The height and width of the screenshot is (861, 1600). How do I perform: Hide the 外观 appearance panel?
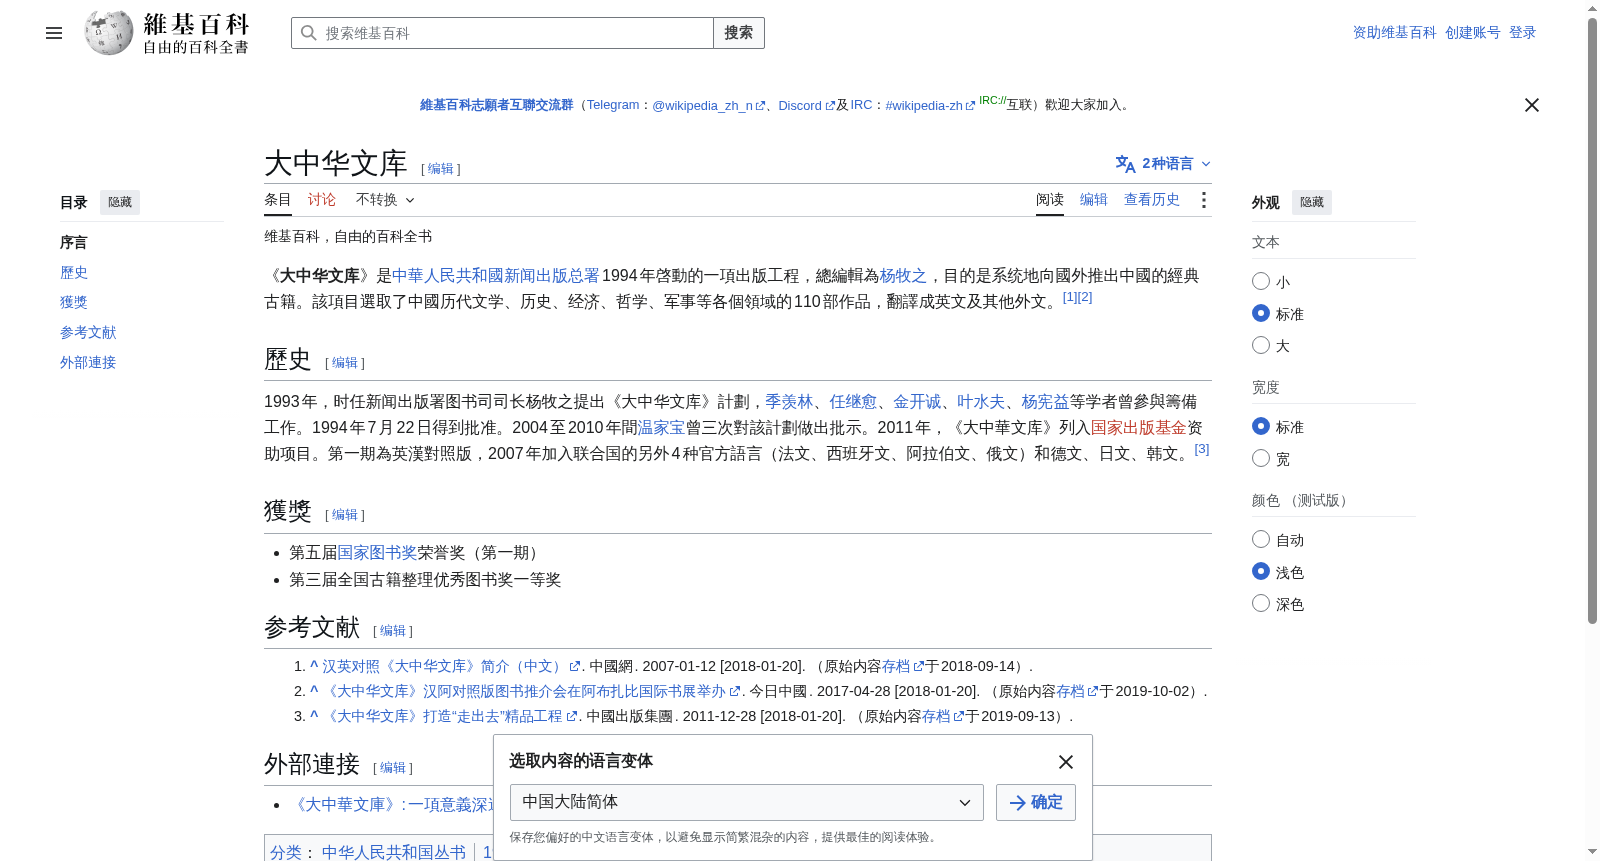pos(1312,202)
